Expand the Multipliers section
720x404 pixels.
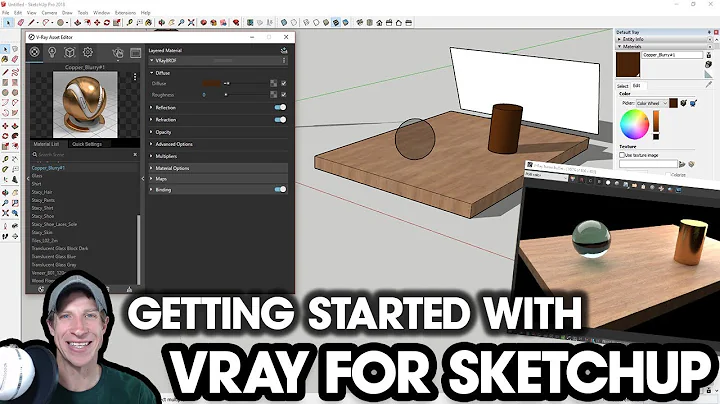click(x=152, y=156)
